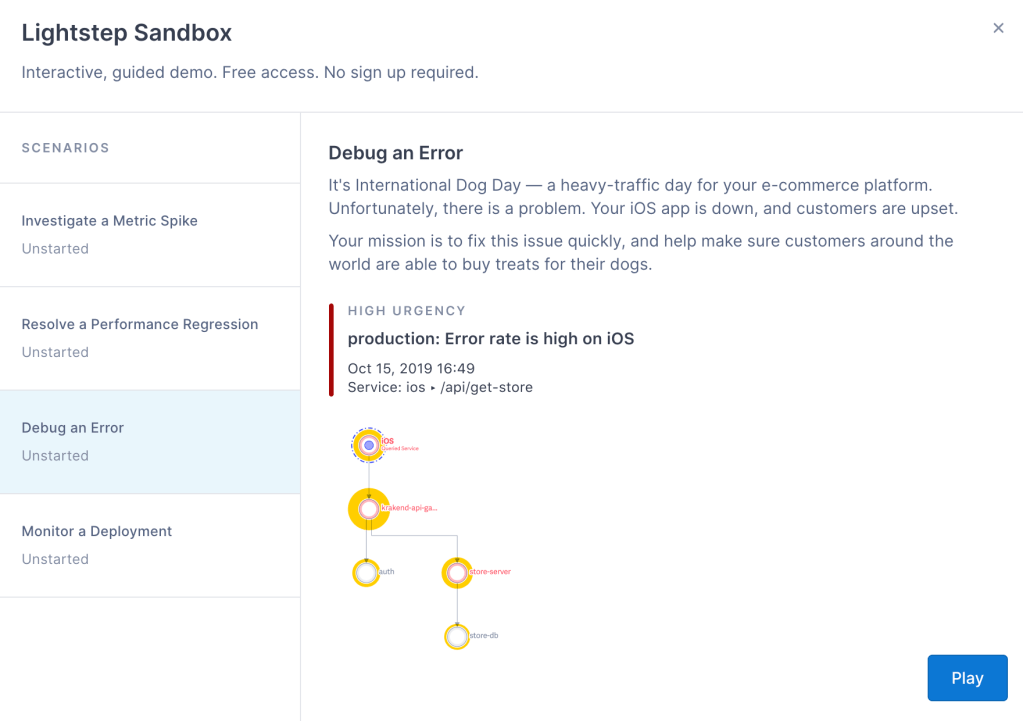Close the Lightstep Sandbox dialog
Screen dimensions: 1023x721
998,28
